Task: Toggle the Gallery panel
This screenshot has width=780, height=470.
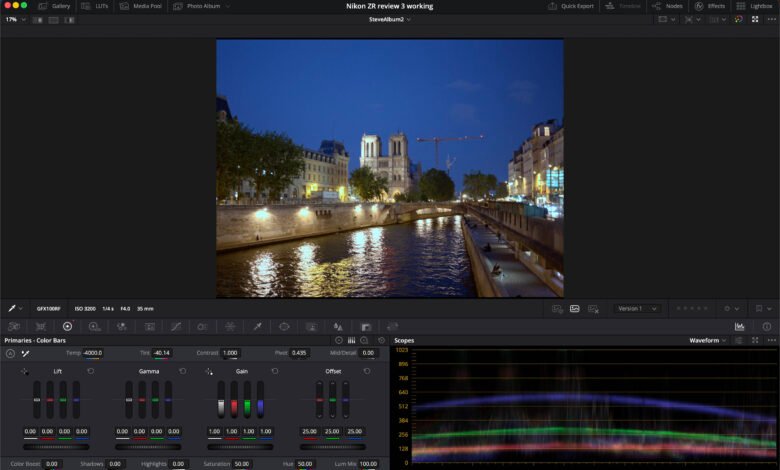Action: point(54,6)
